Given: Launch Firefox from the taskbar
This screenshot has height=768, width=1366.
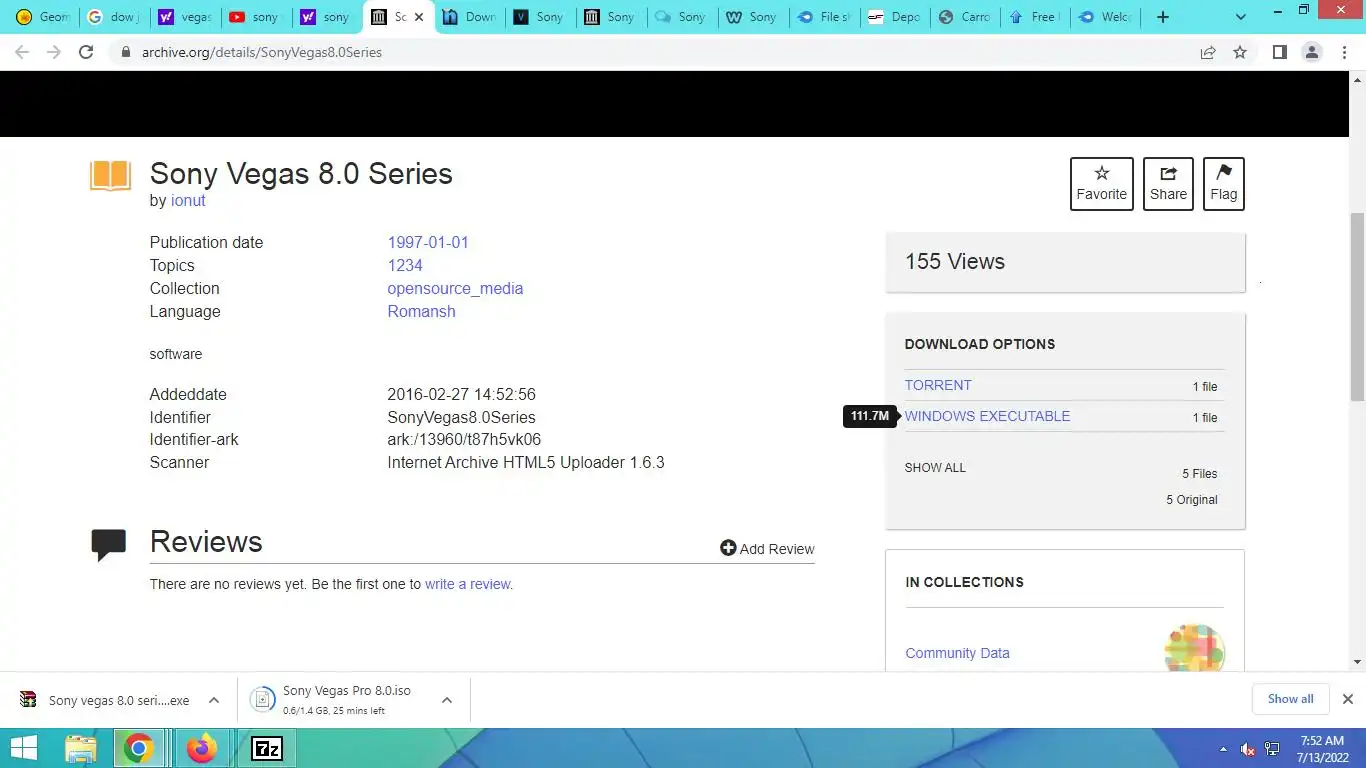Looking at the screenshot, I should click(x=202, y=748).
